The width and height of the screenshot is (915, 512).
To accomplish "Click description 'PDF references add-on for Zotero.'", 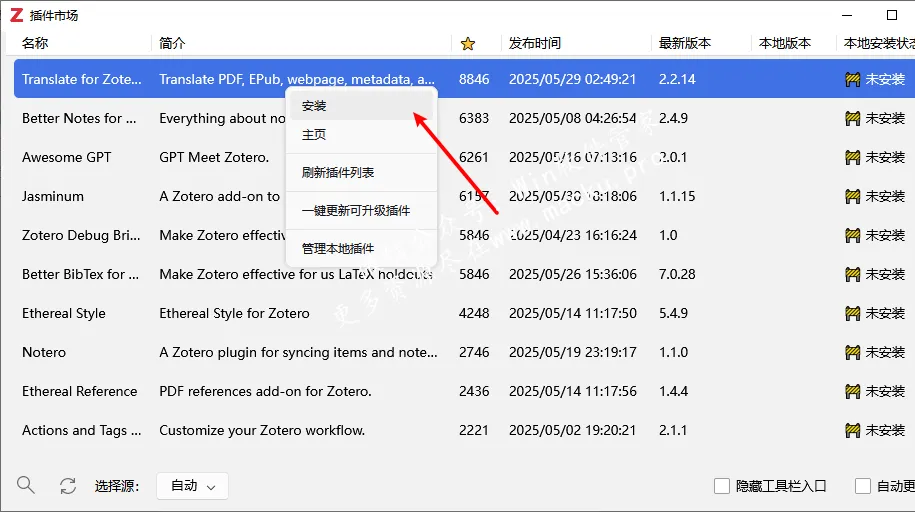I will coord(266,392).
